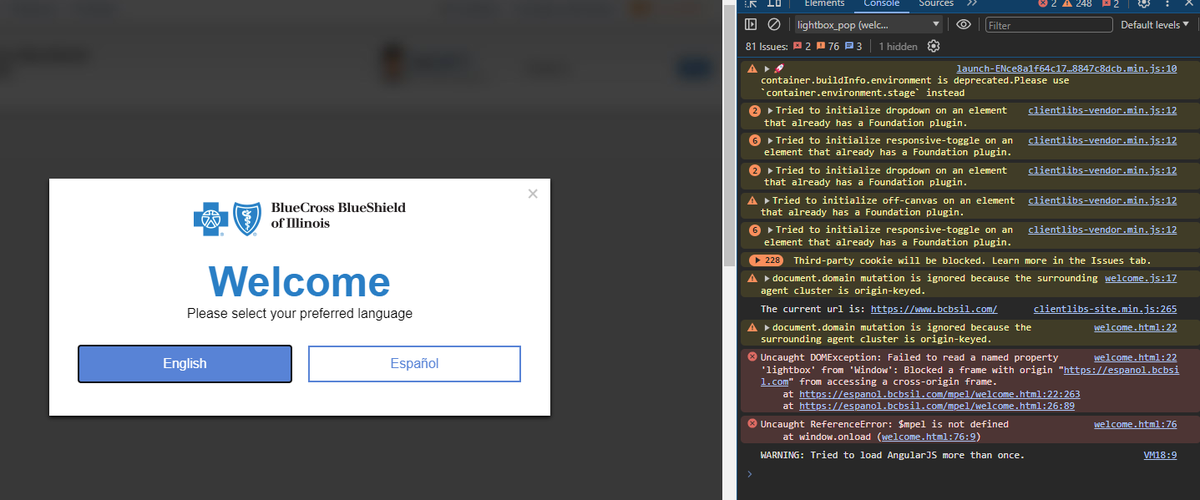
Task: Open the Default levels dropdown
Action: click(x=1155, y=25)
